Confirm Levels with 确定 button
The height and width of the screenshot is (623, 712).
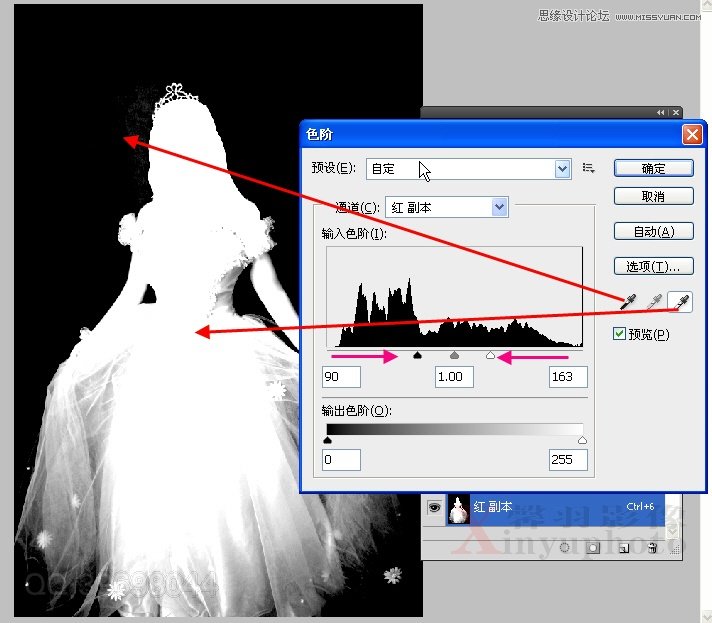653,168
